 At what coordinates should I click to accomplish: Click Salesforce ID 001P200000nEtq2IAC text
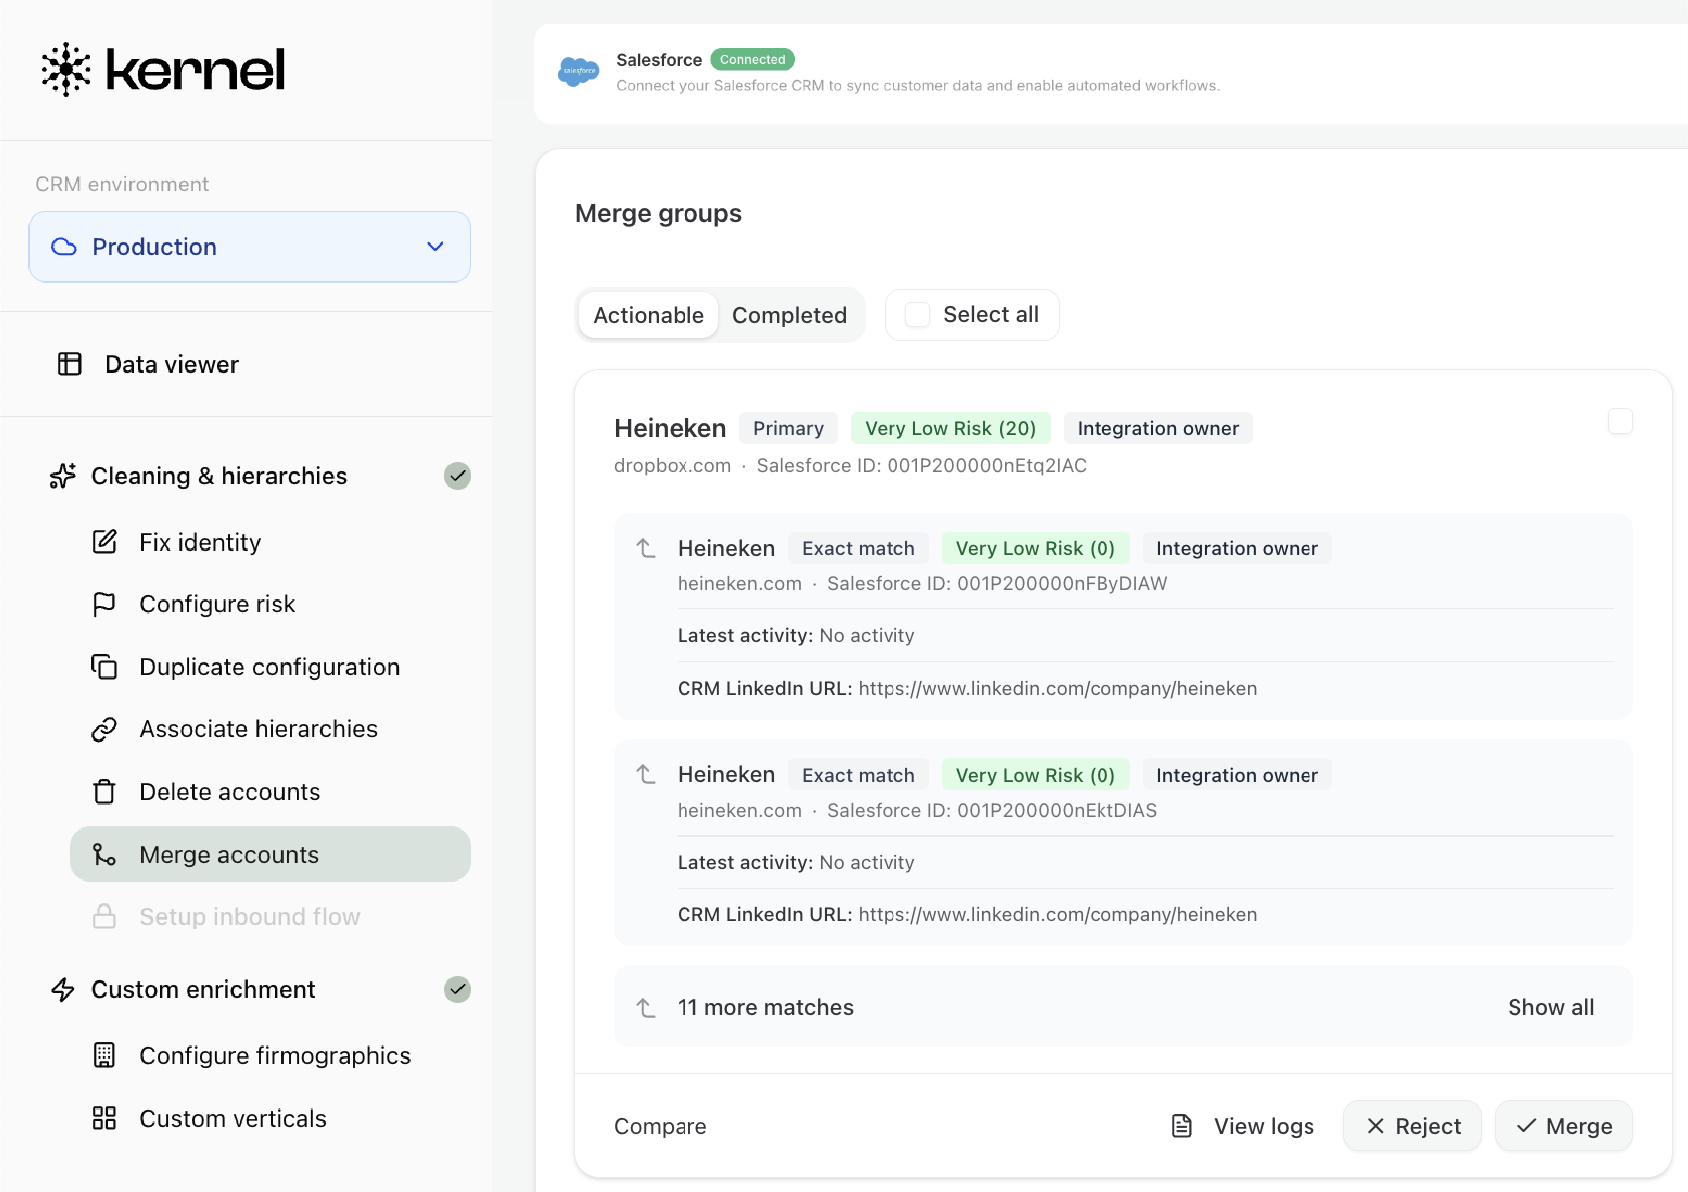[x=922, y=465]
